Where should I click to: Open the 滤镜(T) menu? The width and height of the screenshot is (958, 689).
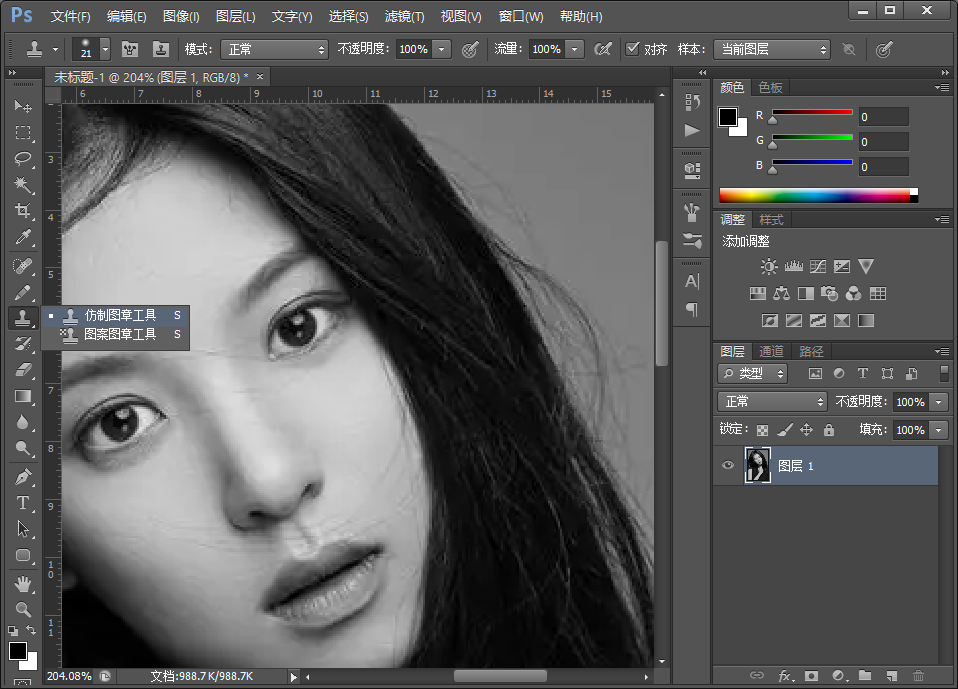pyautogui.click(x=404, y=16)
